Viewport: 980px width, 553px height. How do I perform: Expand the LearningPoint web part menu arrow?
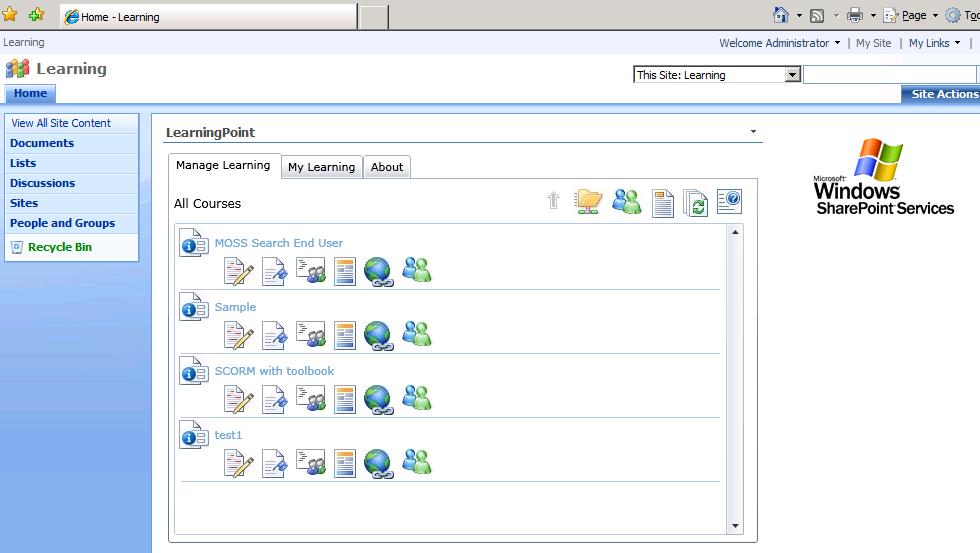[x=753, y=132]
